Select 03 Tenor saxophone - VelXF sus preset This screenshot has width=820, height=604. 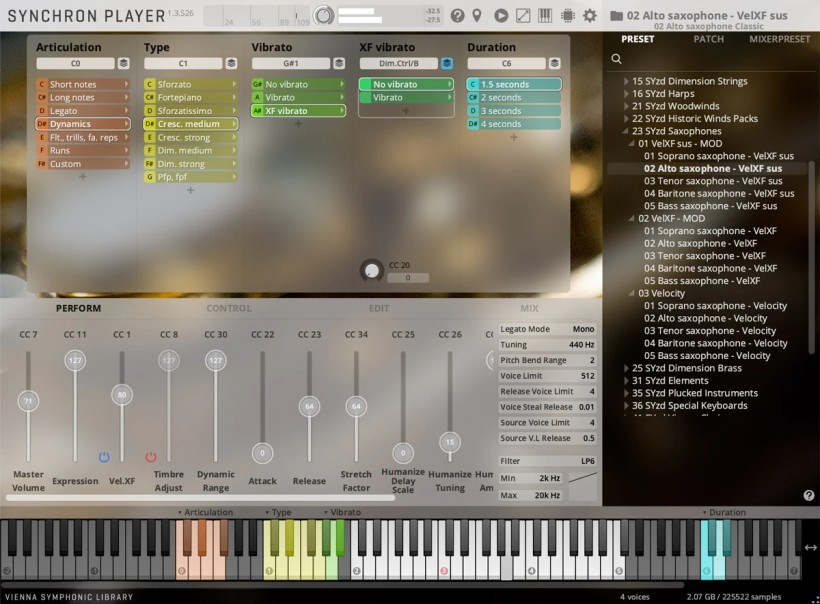click(x=710, y=181)
